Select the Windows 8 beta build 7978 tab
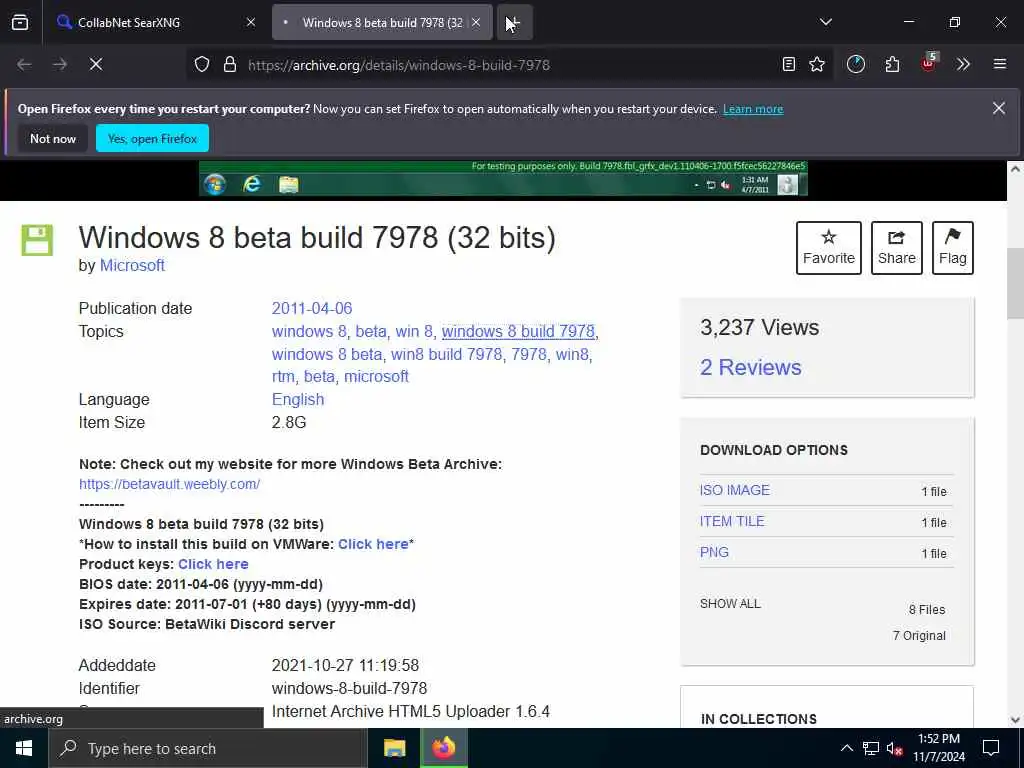This screenshot has width=1024, height=768. pos(382,22)
